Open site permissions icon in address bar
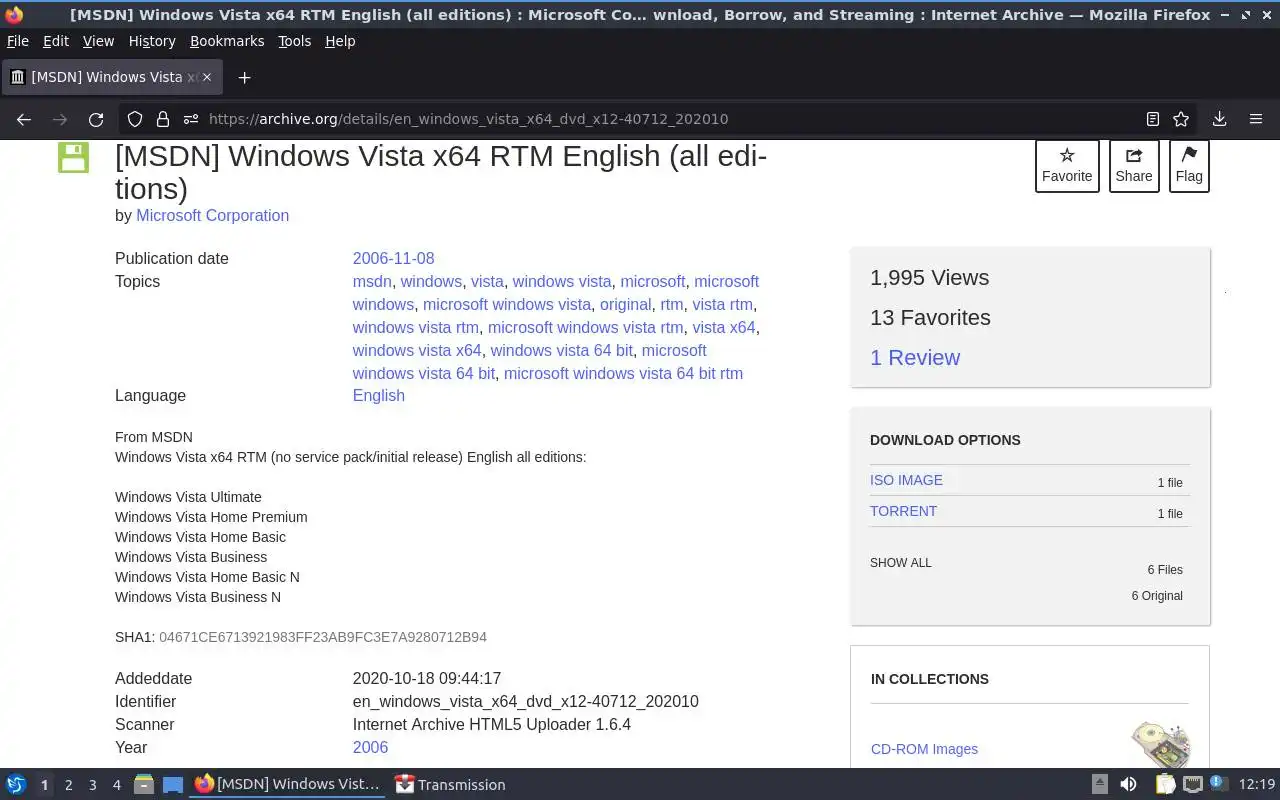The width and height of the screenshot is (1280, 800). pyautogui.click(x=191, y=119)
